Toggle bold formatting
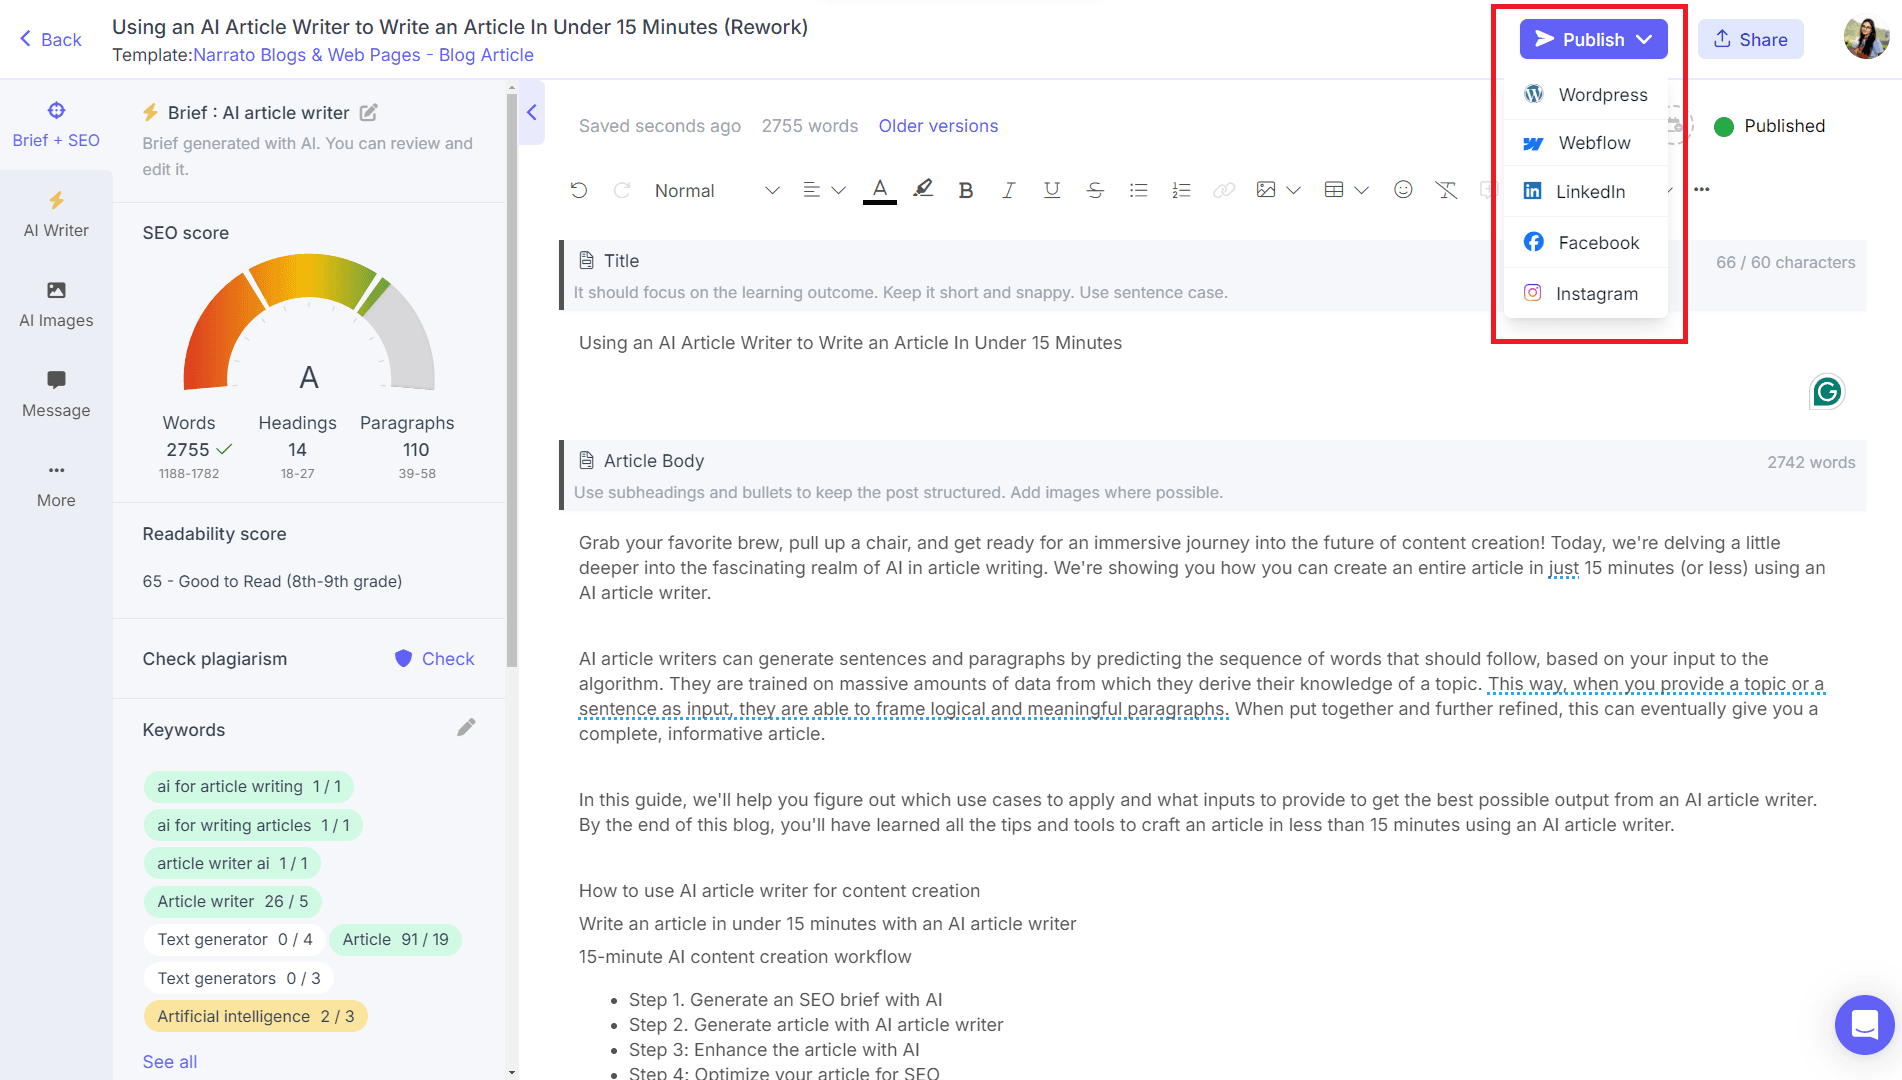This screenshot has height=1080, width=1902. pos(966,190)
